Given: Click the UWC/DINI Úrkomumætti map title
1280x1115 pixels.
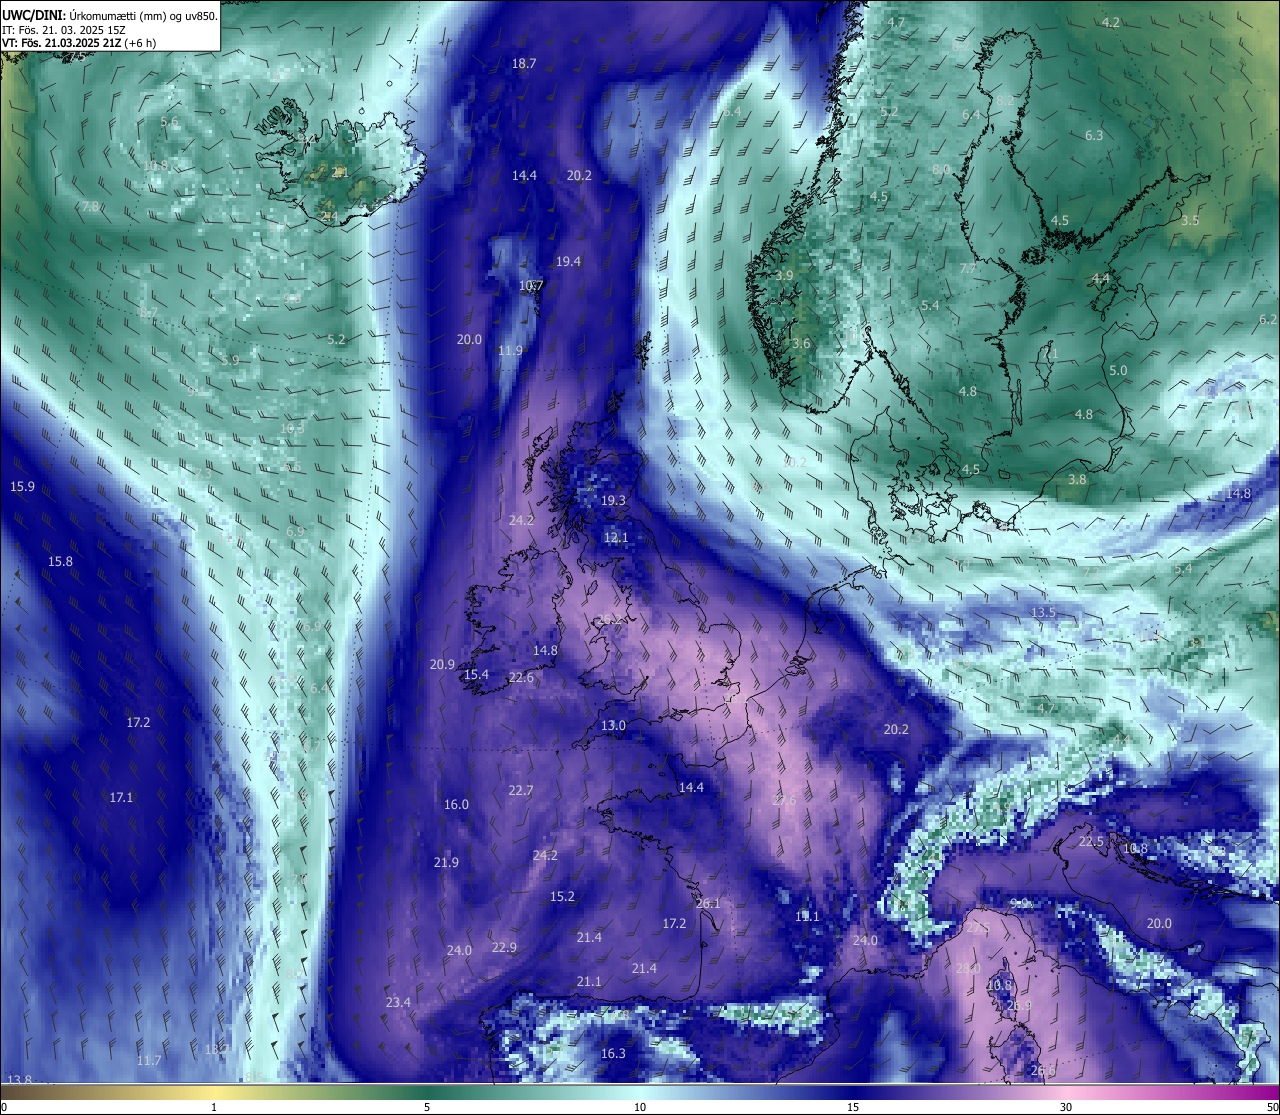Looking at the screenshot, I should coord(108,16).
